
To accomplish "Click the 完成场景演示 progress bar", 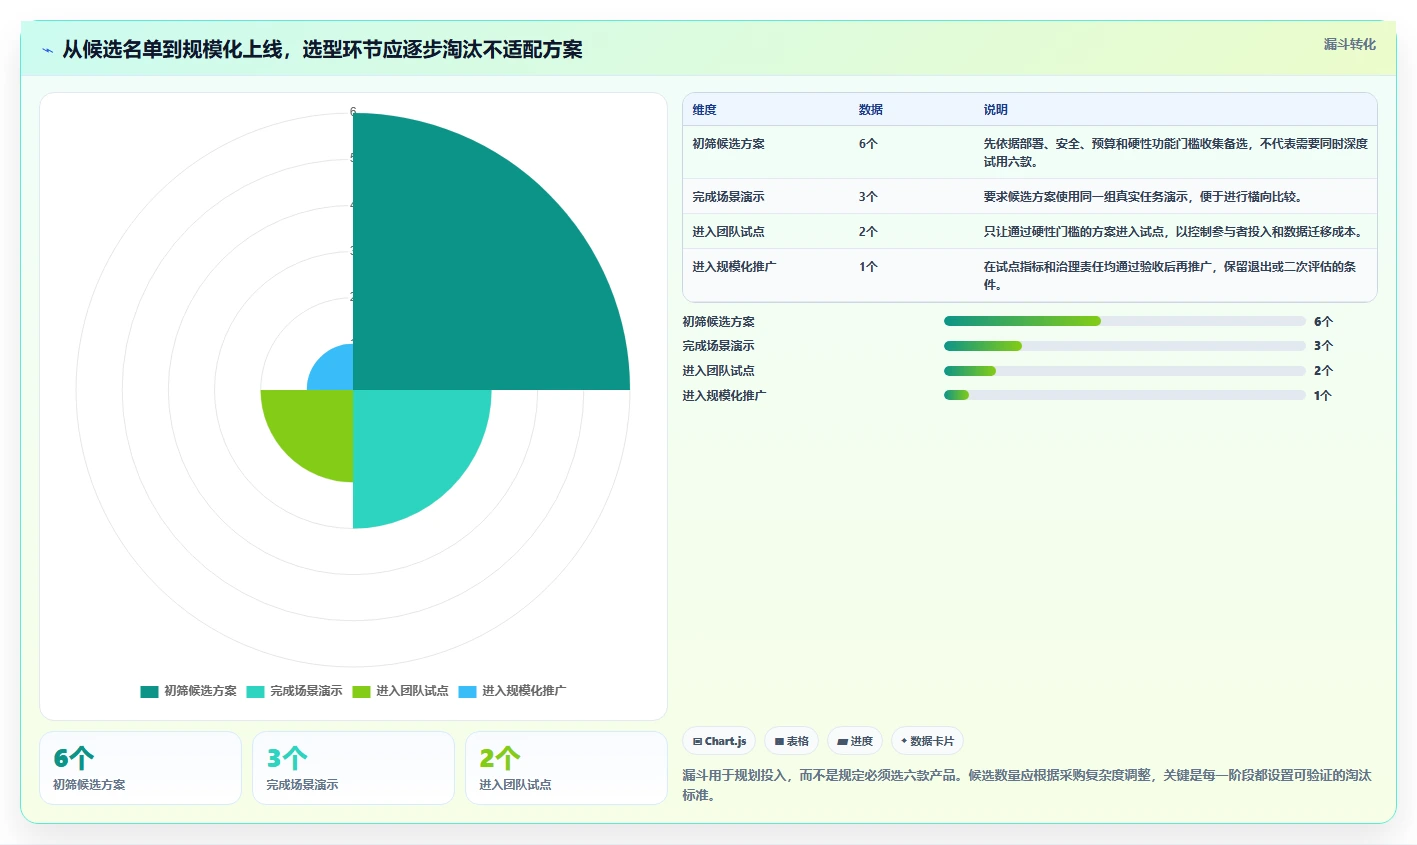I will coord(1125,346).
